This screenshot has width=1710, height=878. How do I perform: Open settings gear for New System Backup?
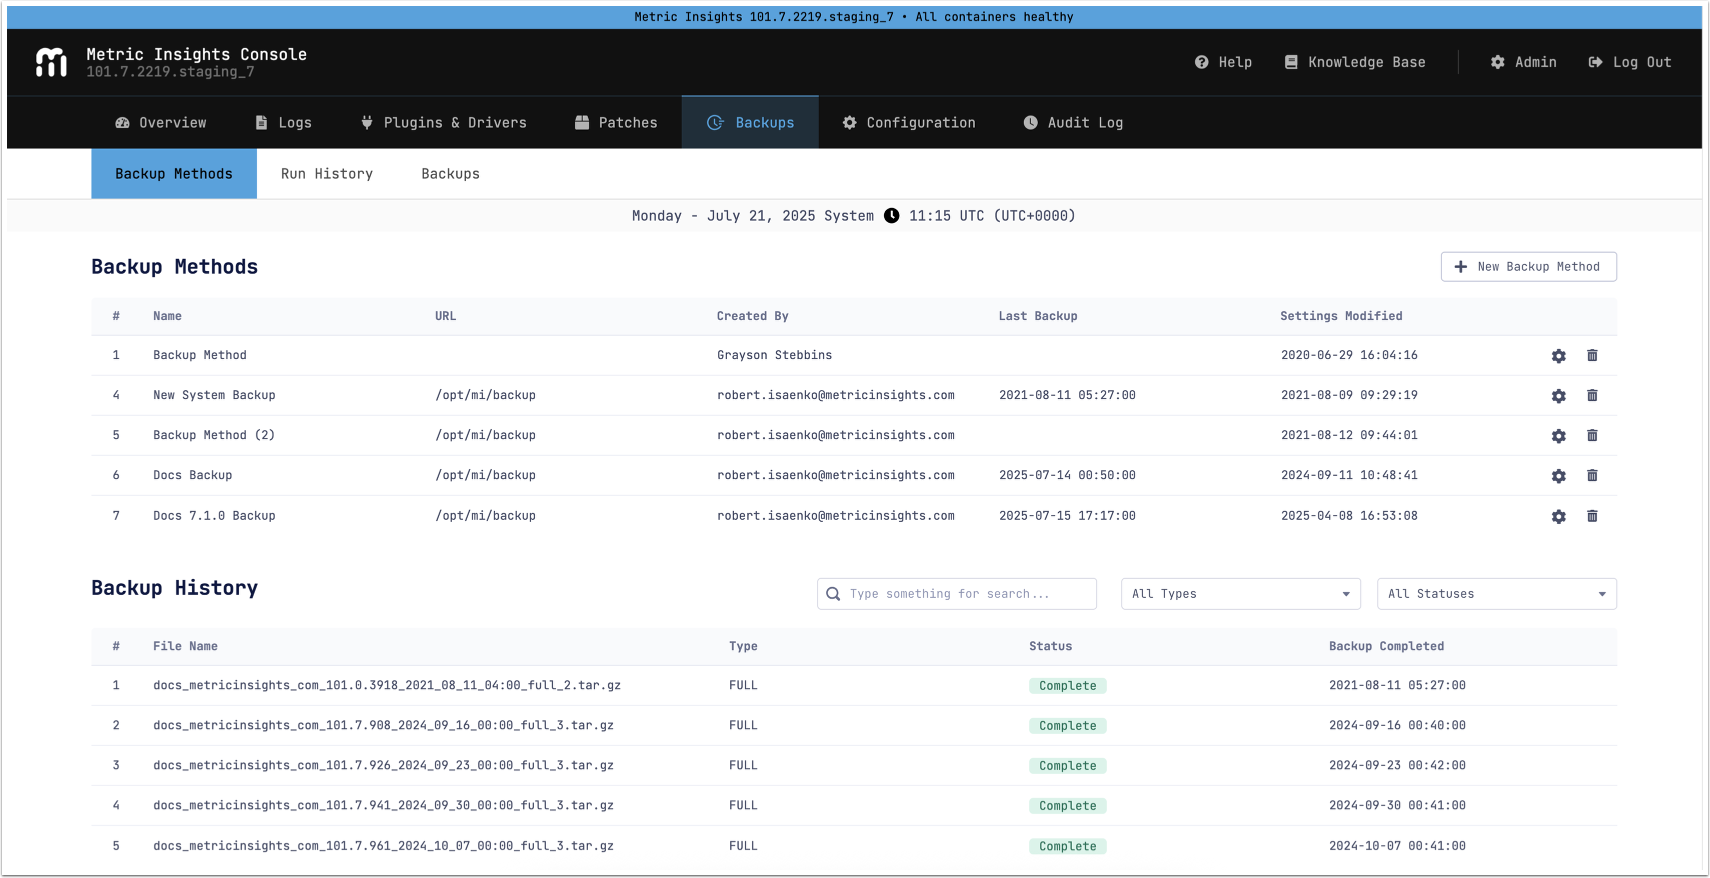(x=1558, y=396)
